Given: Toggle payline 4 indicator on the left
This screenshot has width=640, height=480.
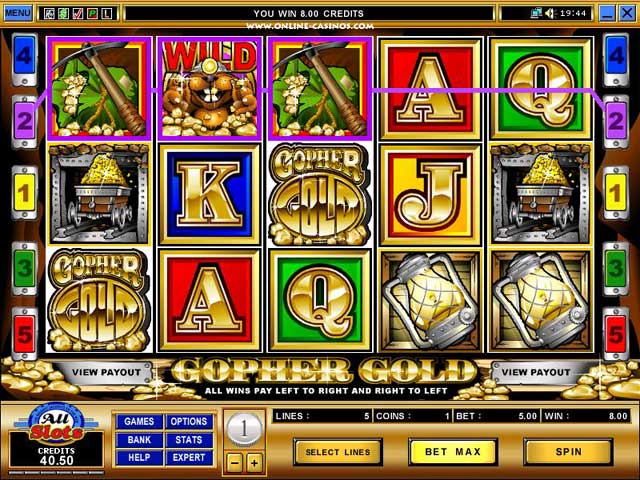Looking at the screenshot, I should click(24, 60).
